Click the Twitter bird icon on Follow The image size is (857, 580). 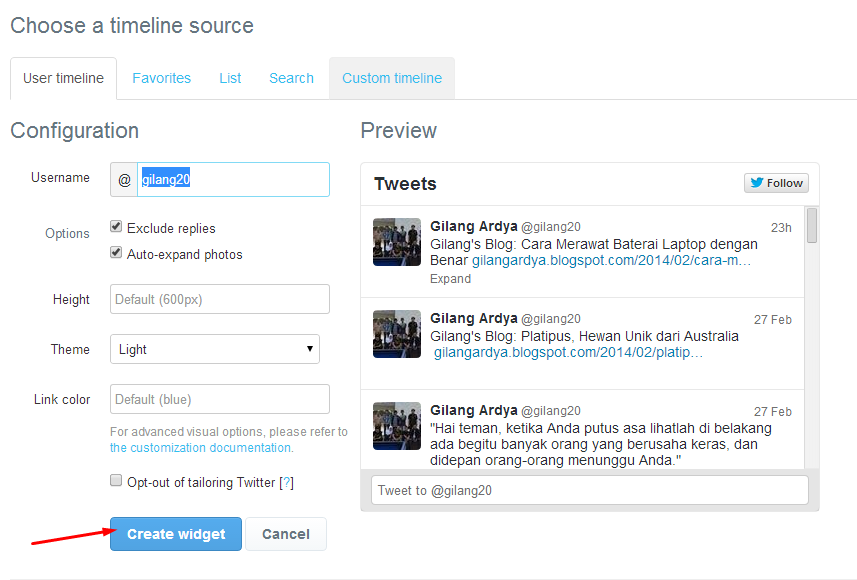(x=756, y=183)
